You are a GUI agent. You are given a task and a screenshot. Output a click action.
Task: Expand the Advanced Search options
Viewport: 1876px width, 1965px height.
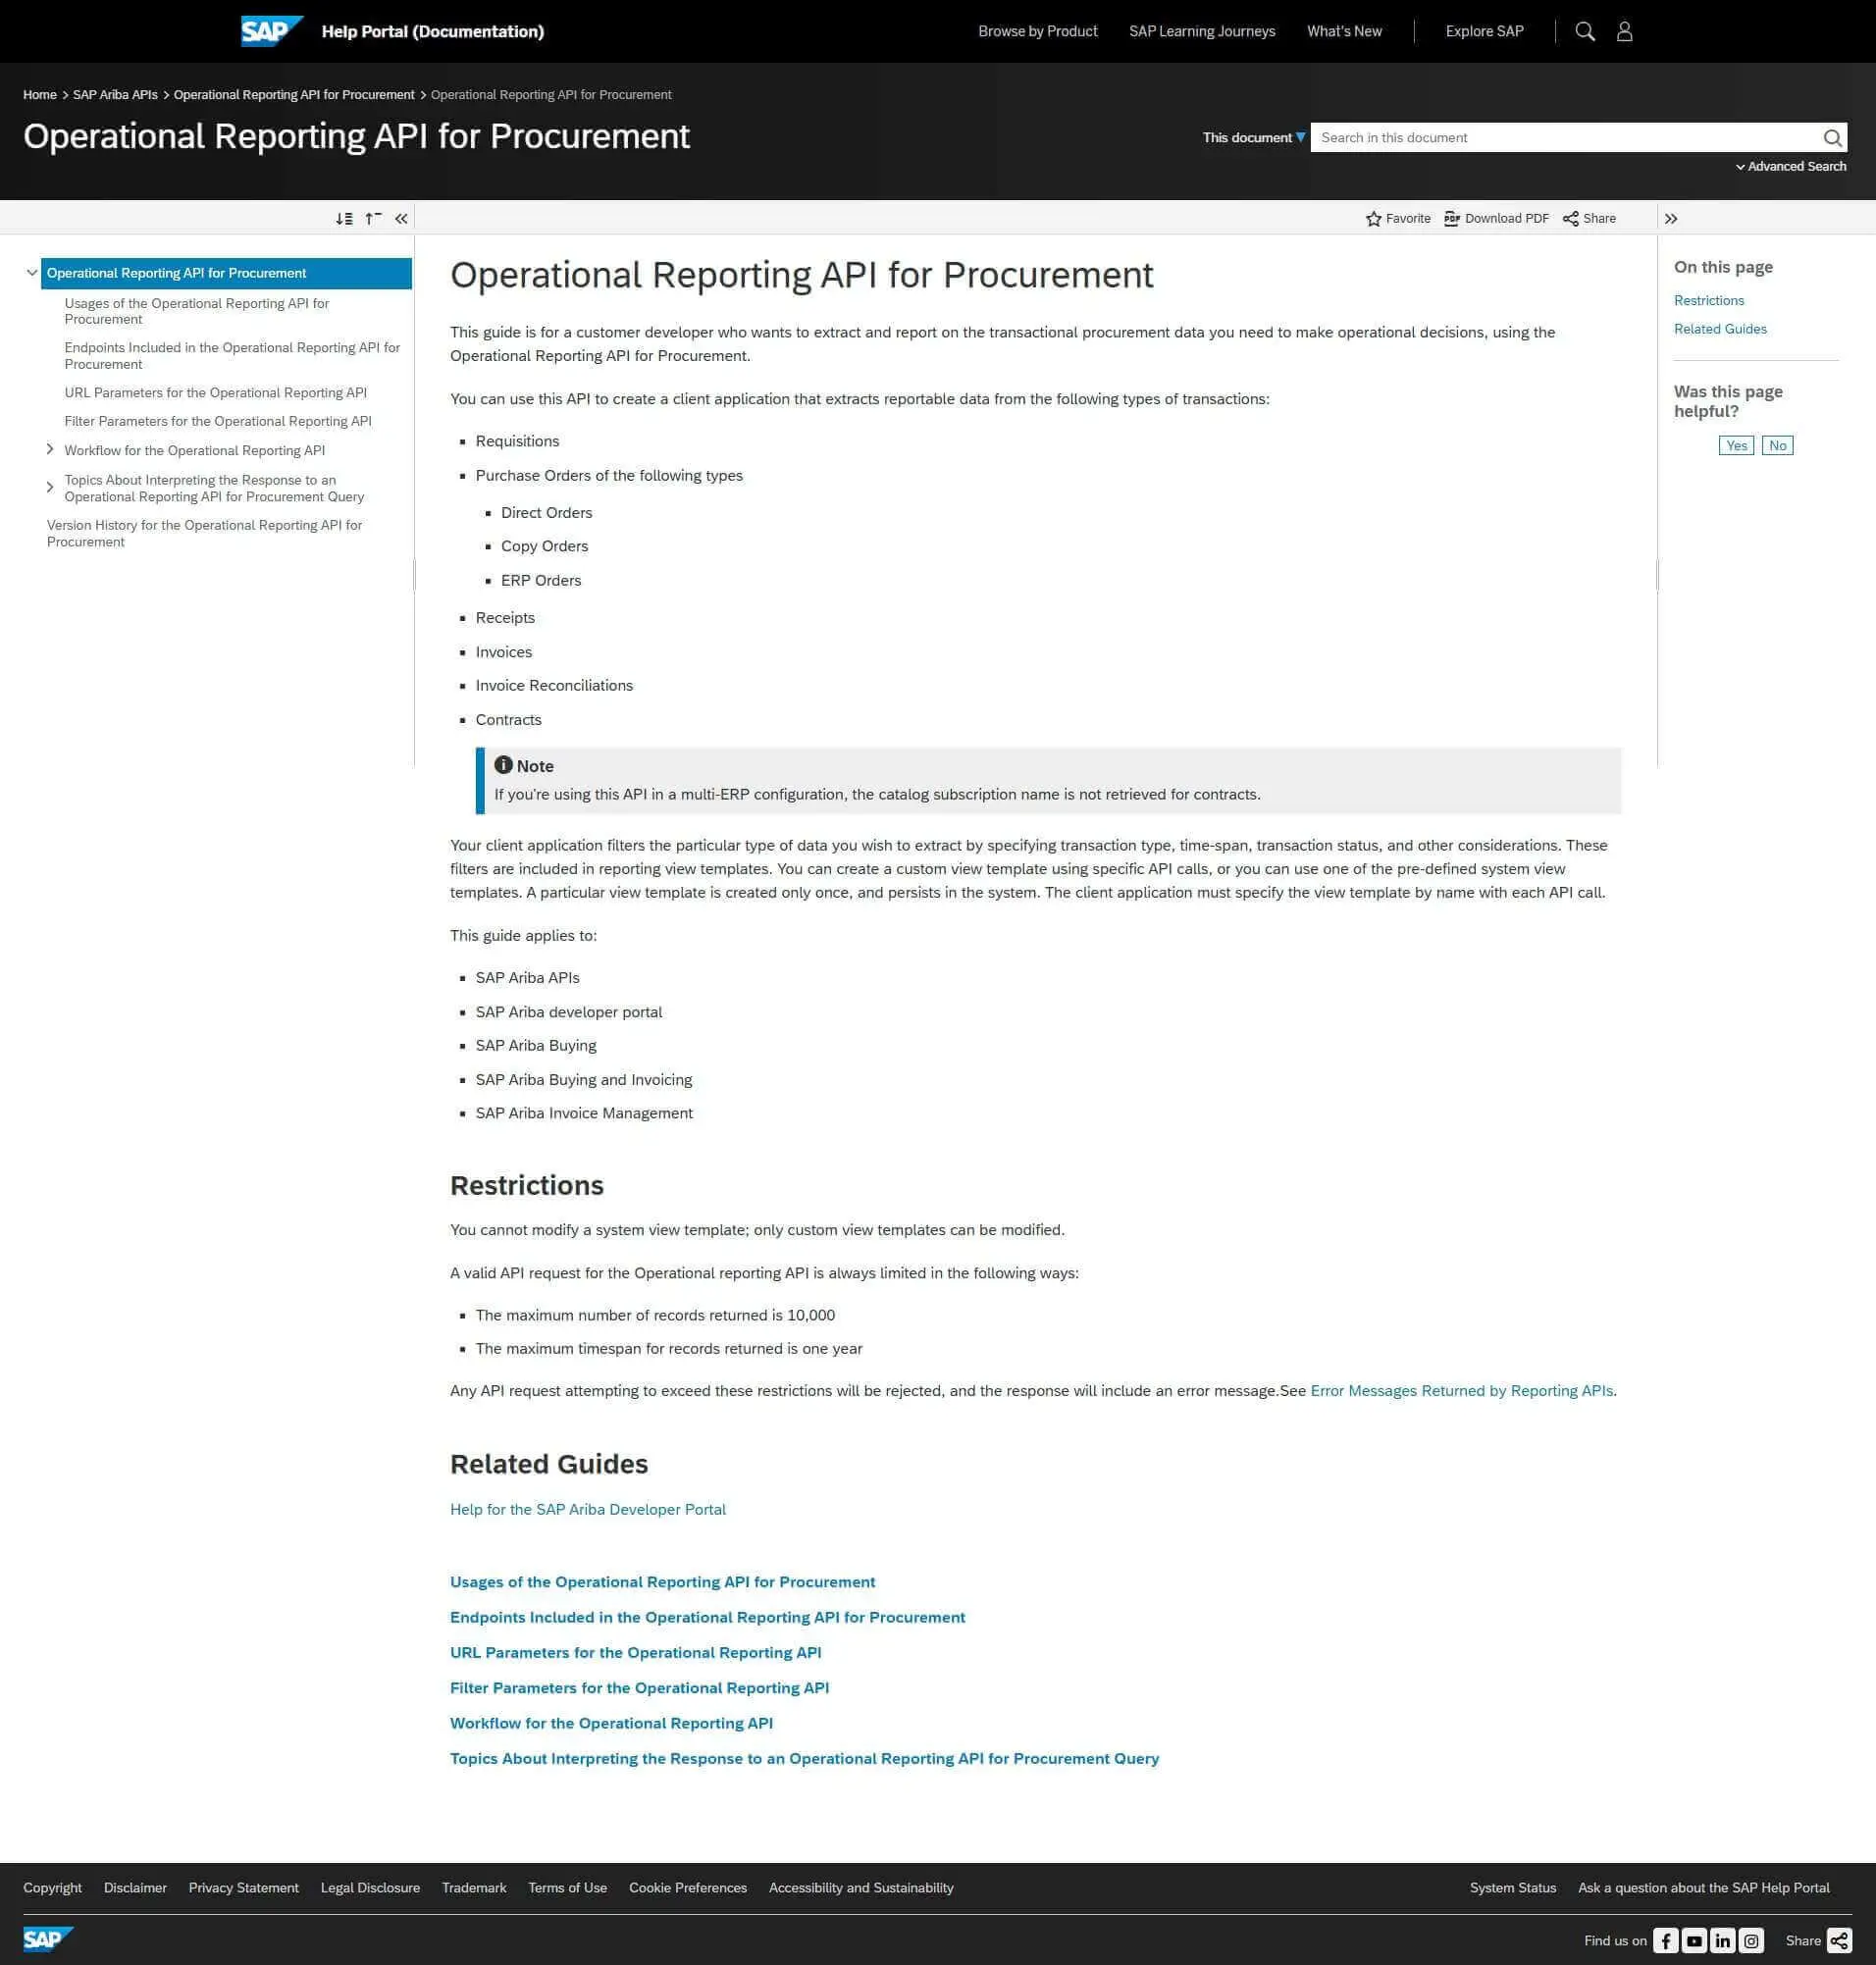point(1791,166)
